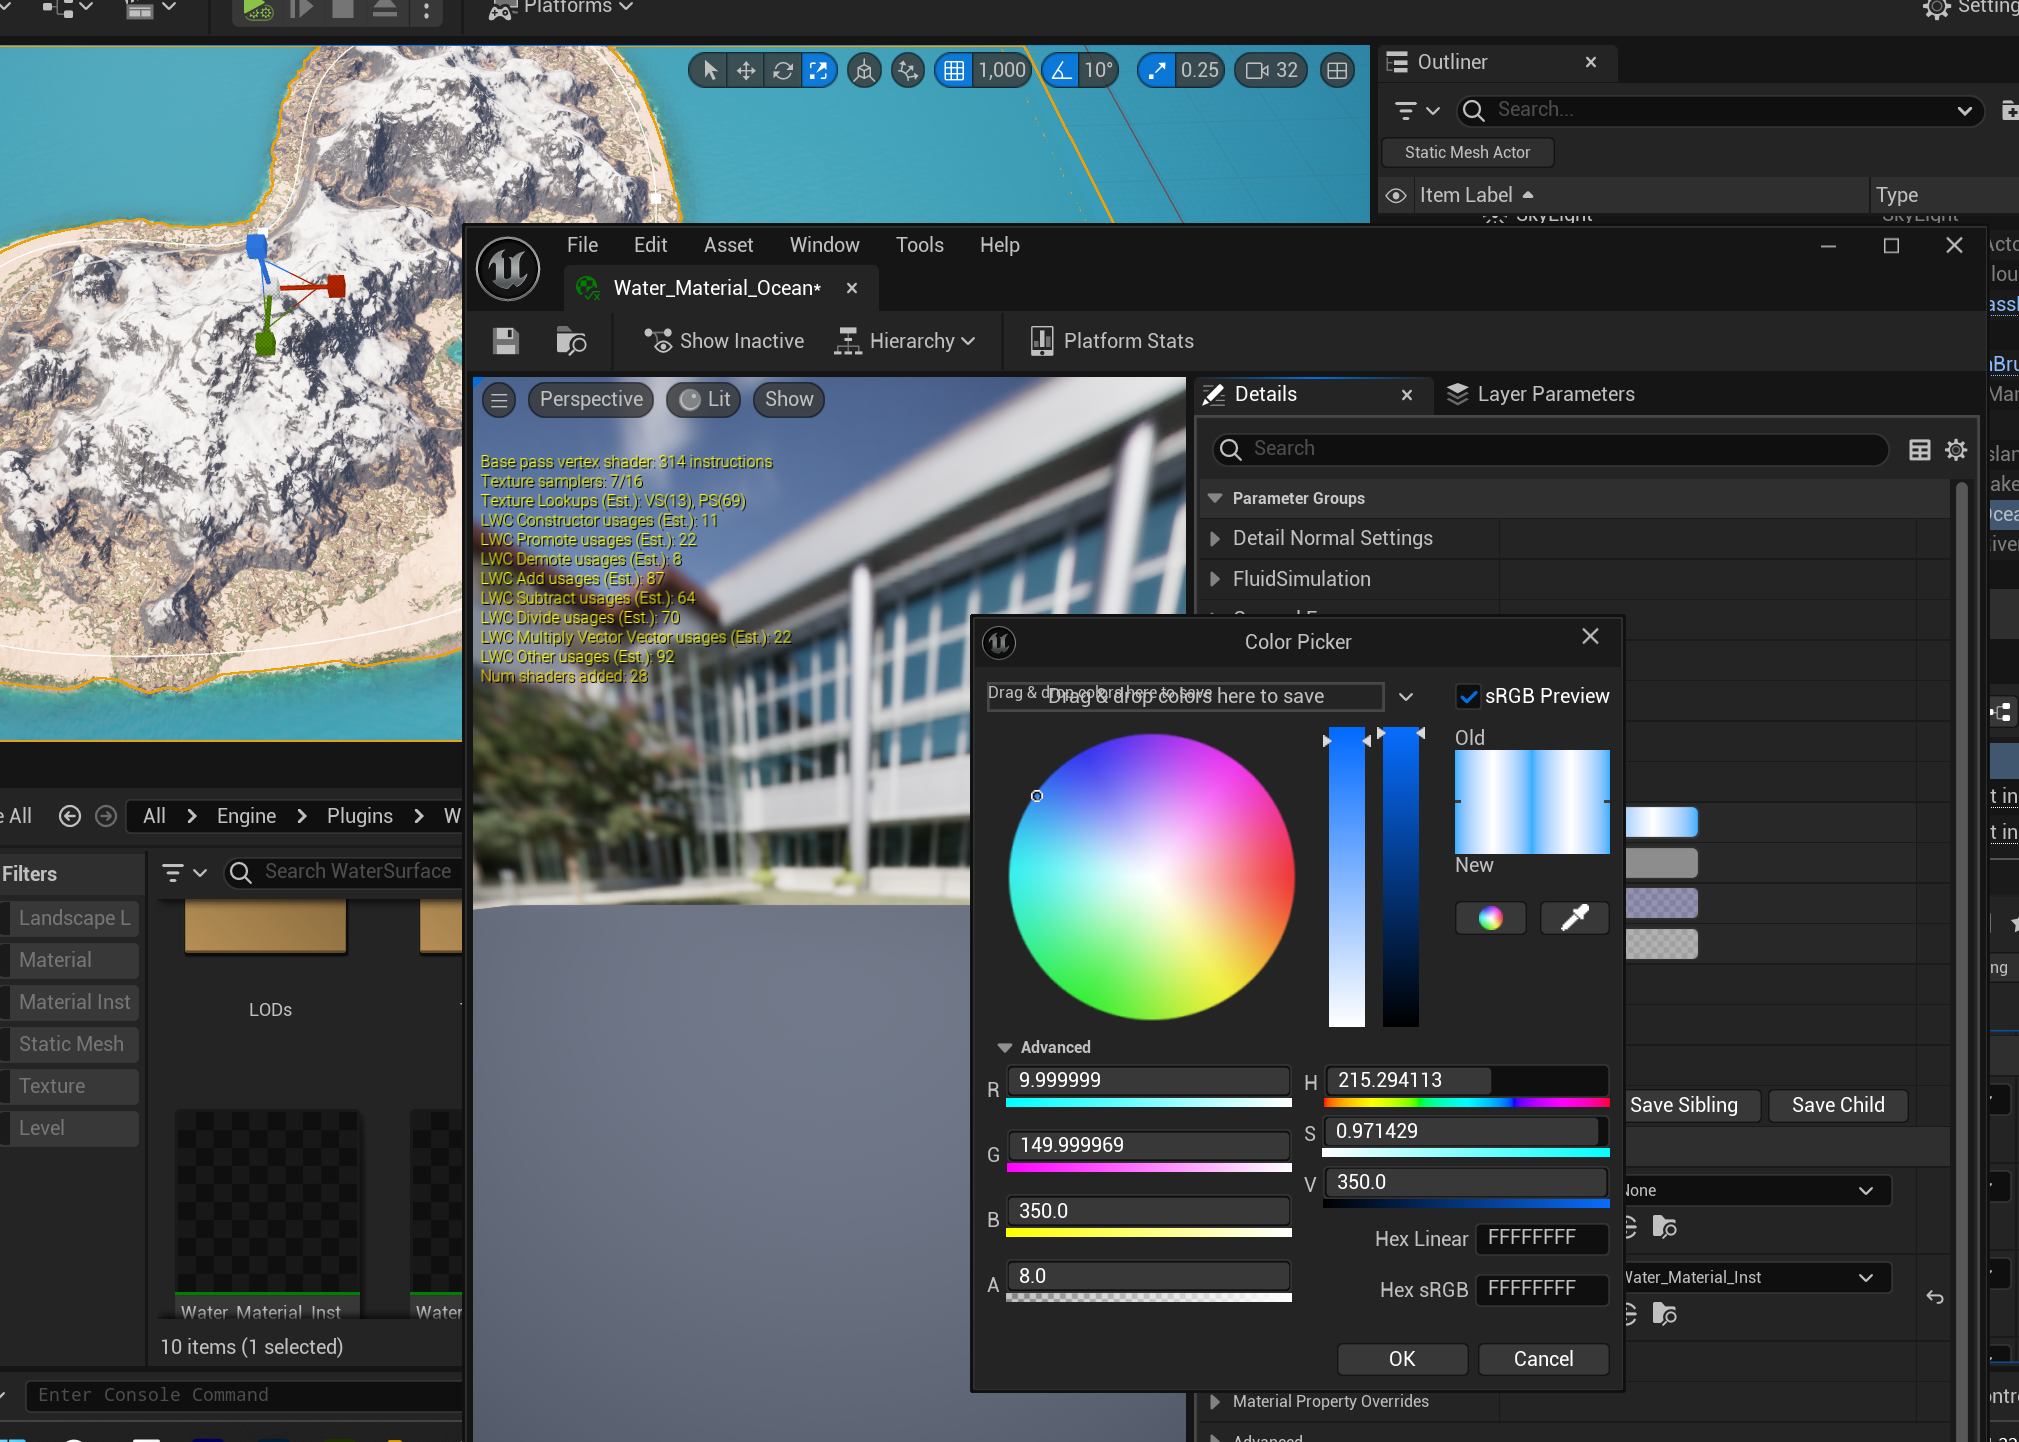Collapse the Advanced section in Color Picker
This screenshot has width=2019, height=1442.
point(1005,1047)
